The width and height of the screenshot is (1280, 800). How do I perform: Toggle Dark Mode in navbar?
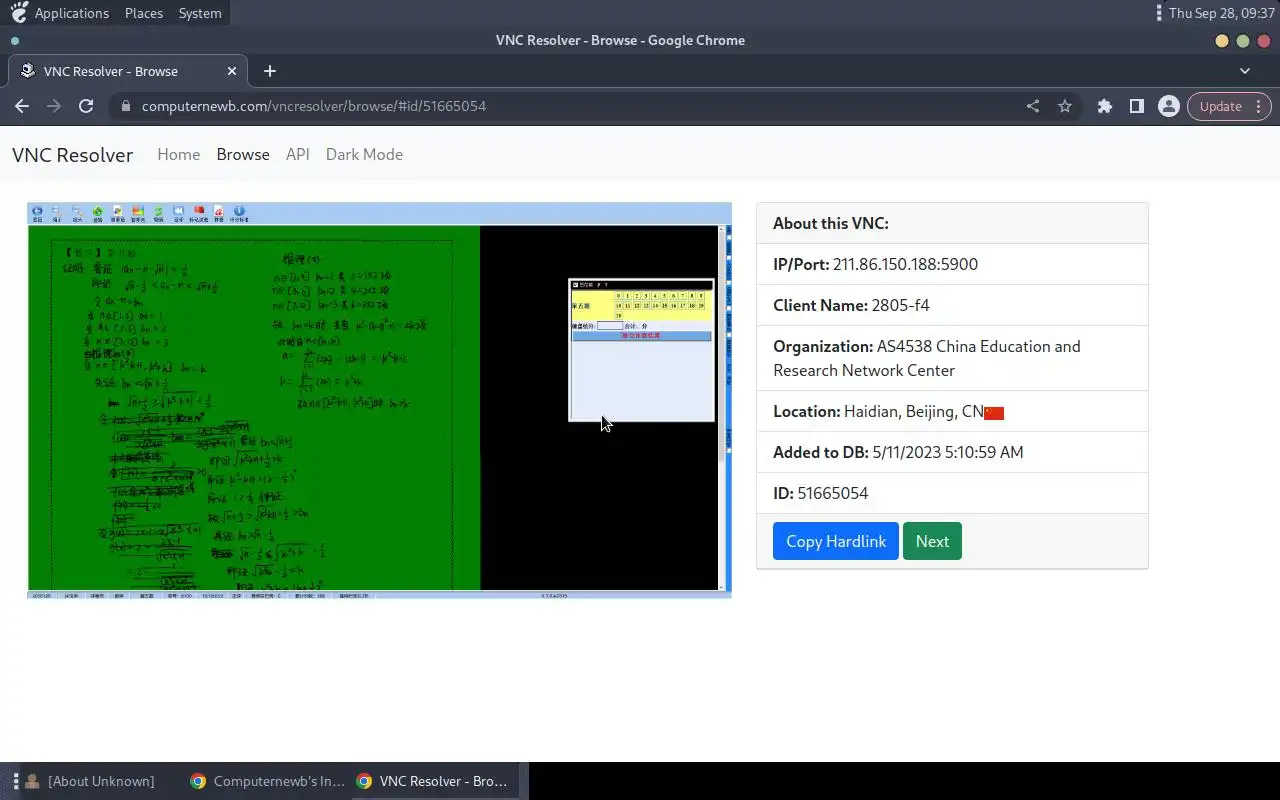364,154
